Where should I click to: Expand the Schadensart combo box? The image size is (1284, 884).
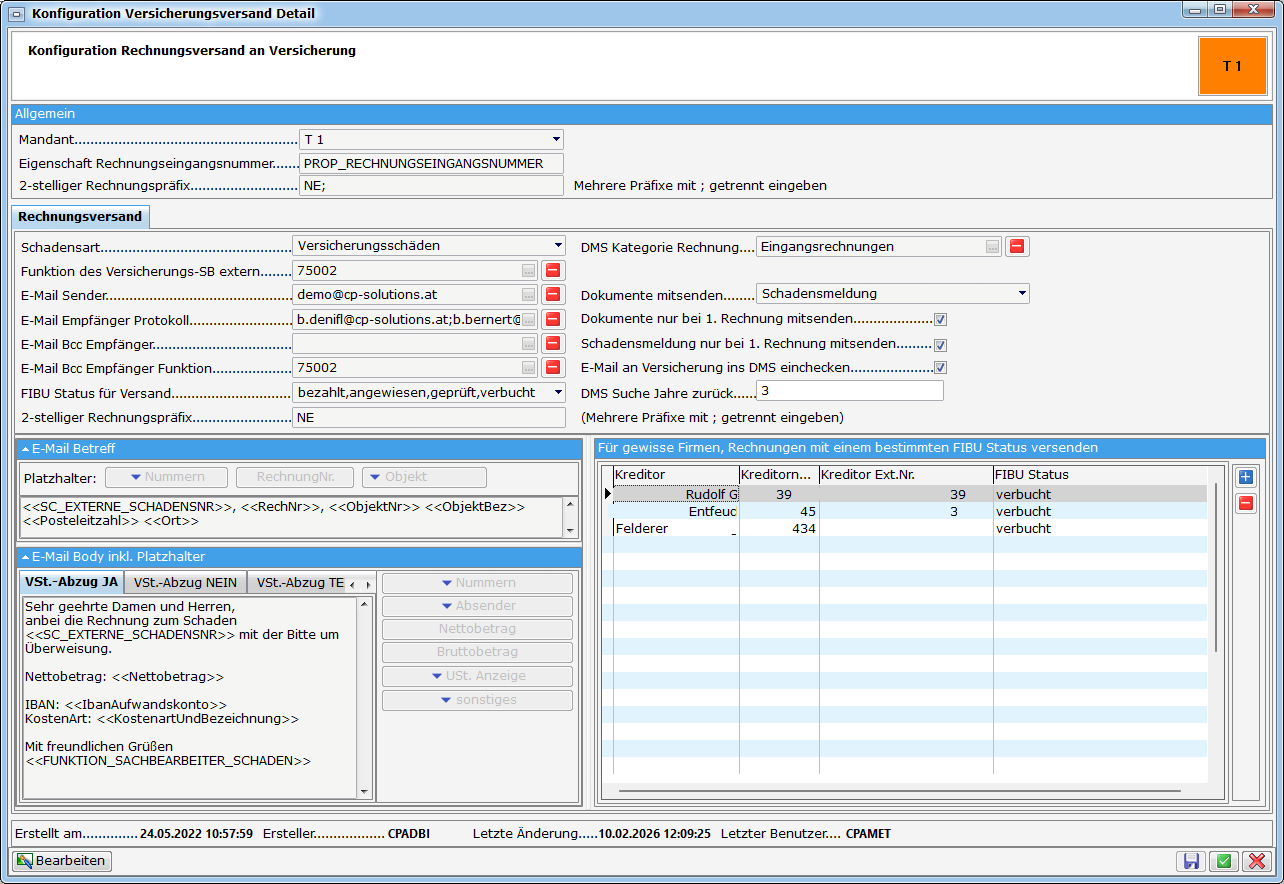(557, 246)
